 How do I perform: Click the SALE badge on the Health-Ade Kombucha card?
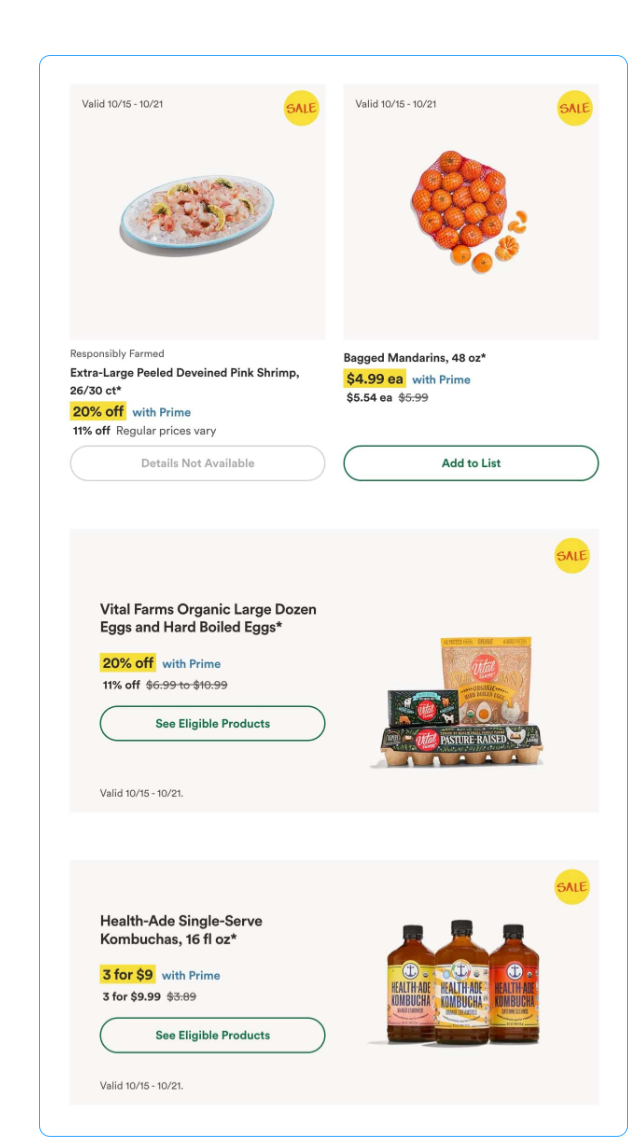point(572,887)
